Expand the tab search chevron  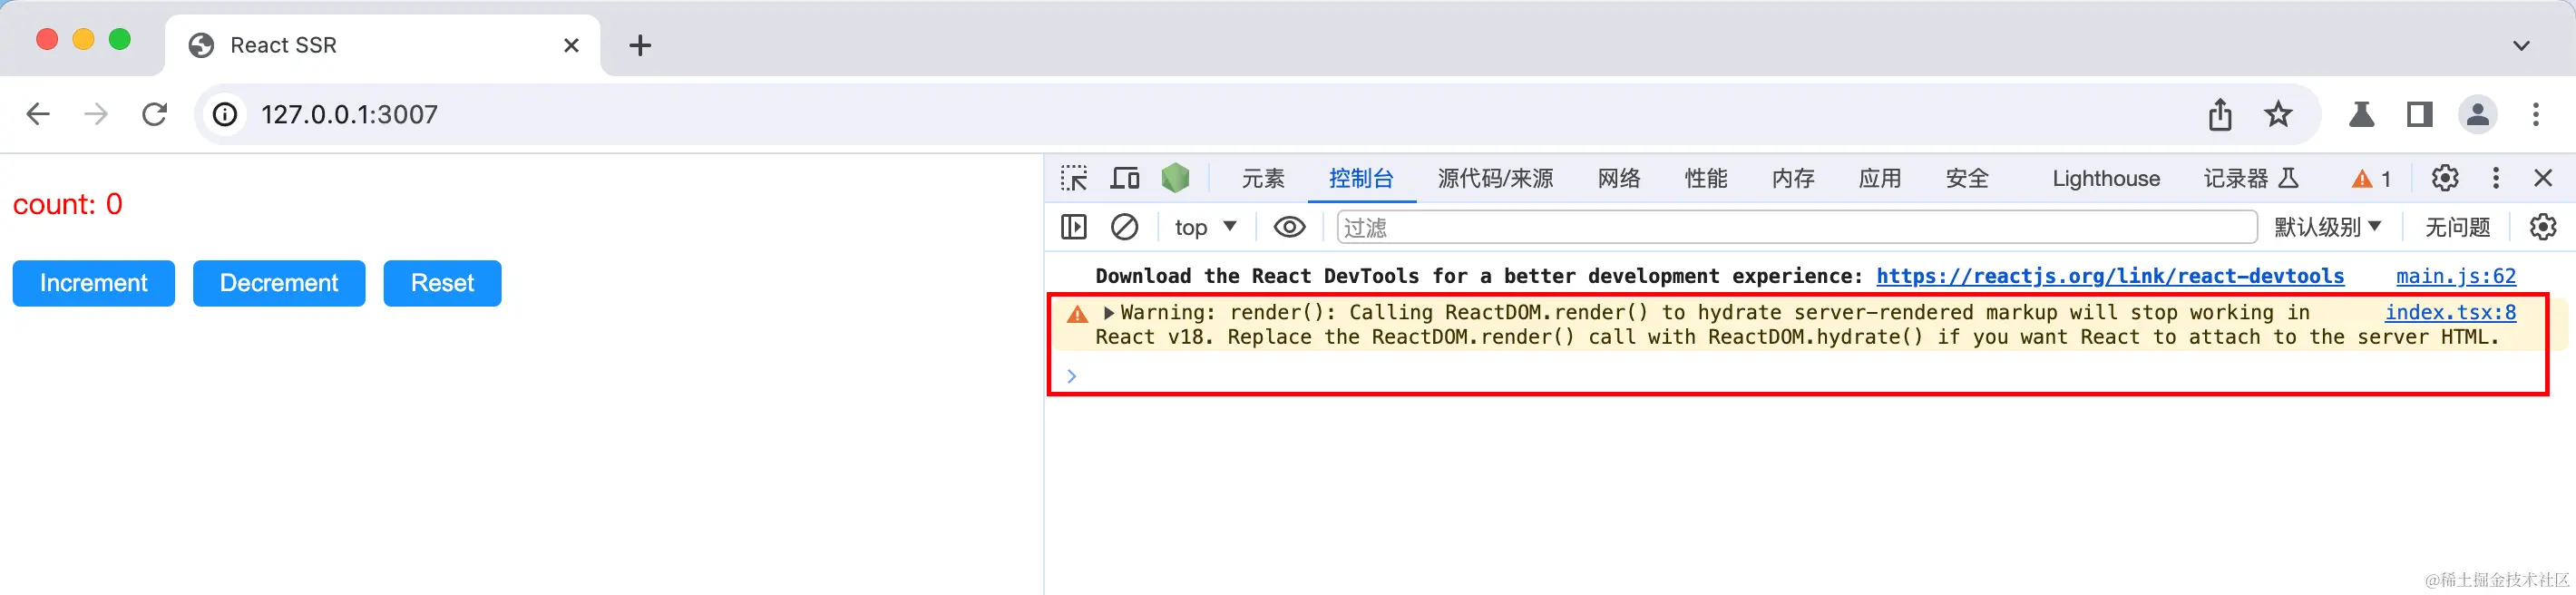tap(2521, 45)
